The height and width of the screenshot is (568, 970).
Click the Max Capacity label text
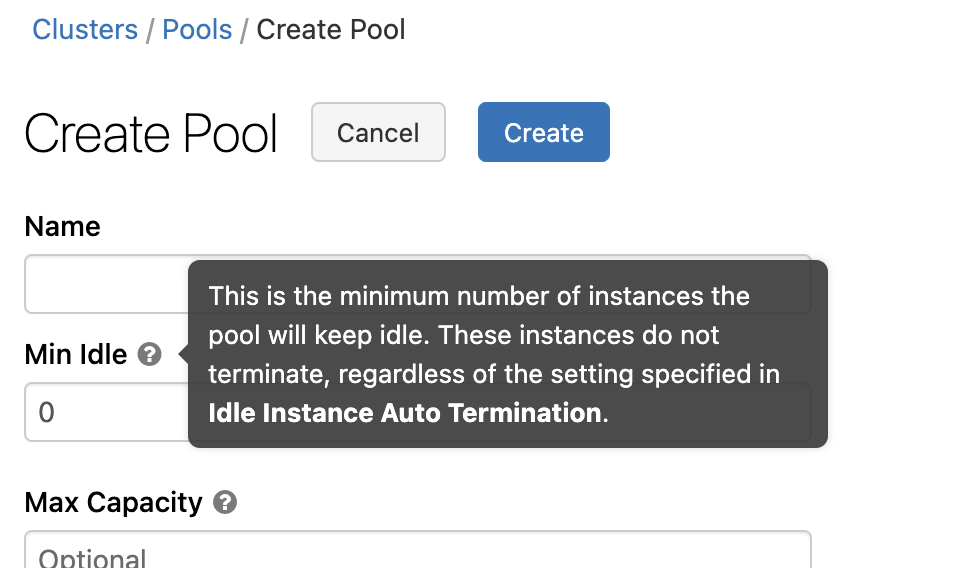click(x=113, y=502)
